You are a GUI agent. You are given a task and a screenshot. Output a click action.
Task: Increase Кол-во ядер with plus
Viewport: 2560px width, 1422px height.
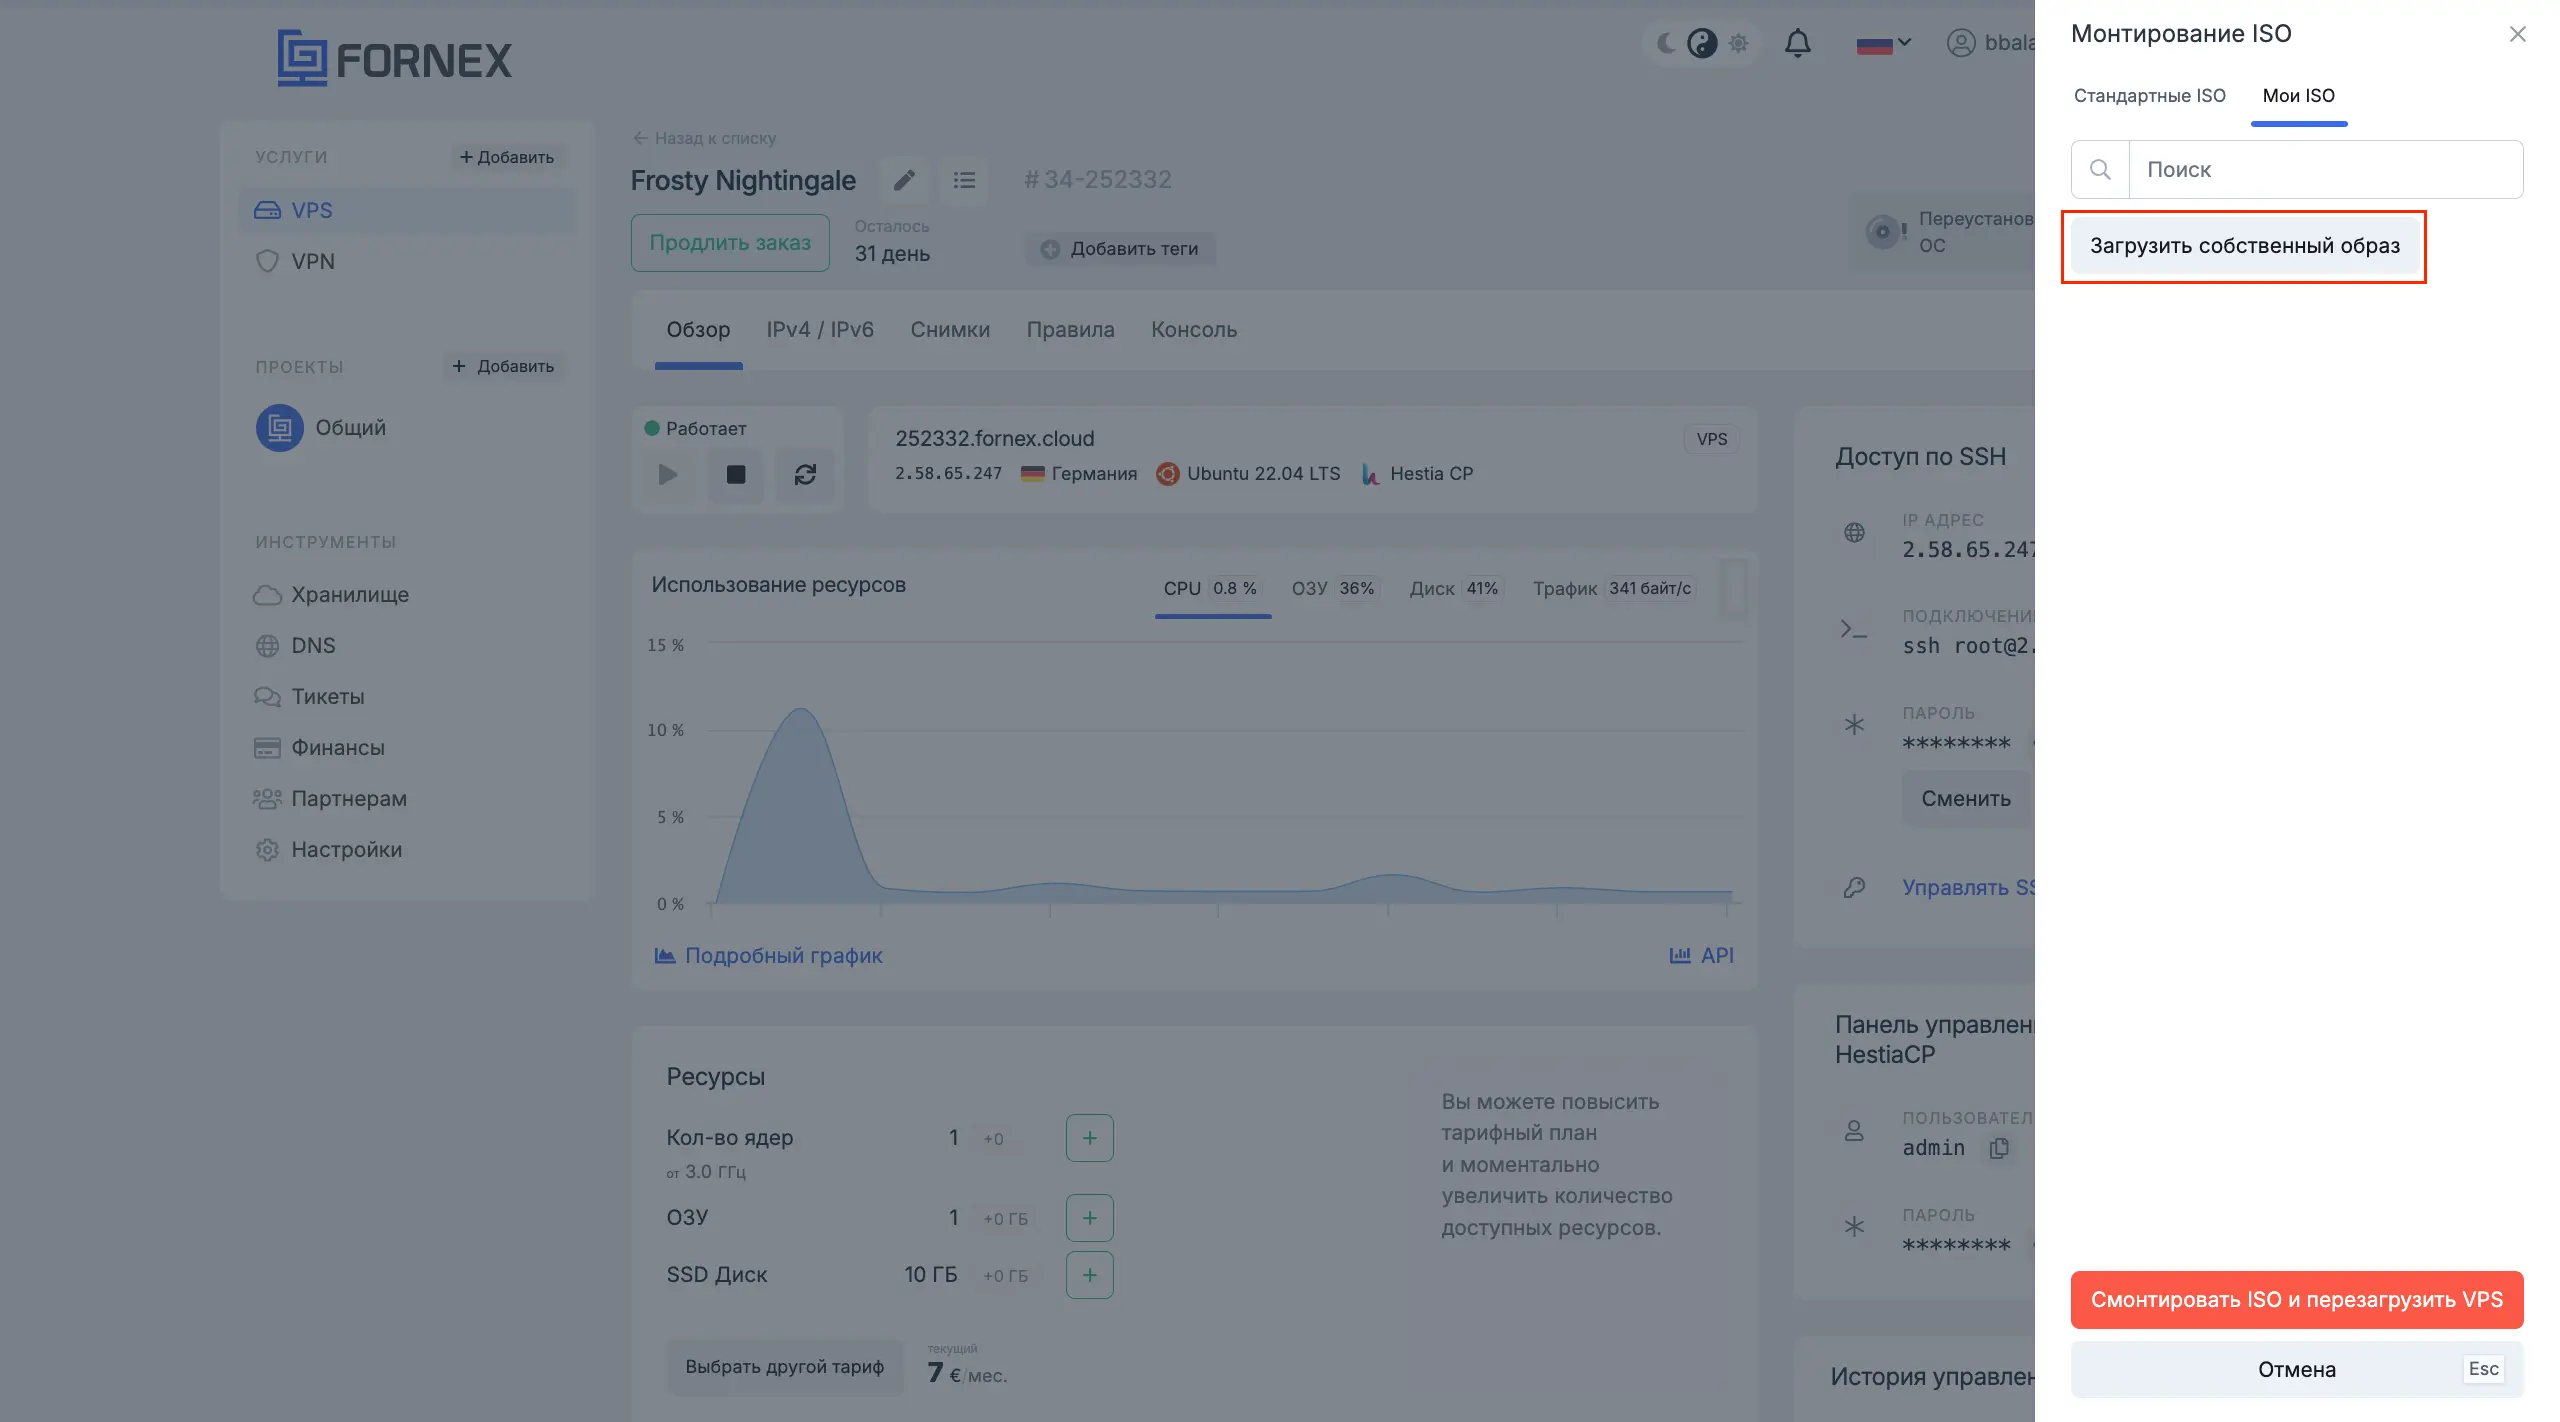coord(1090,1138)
